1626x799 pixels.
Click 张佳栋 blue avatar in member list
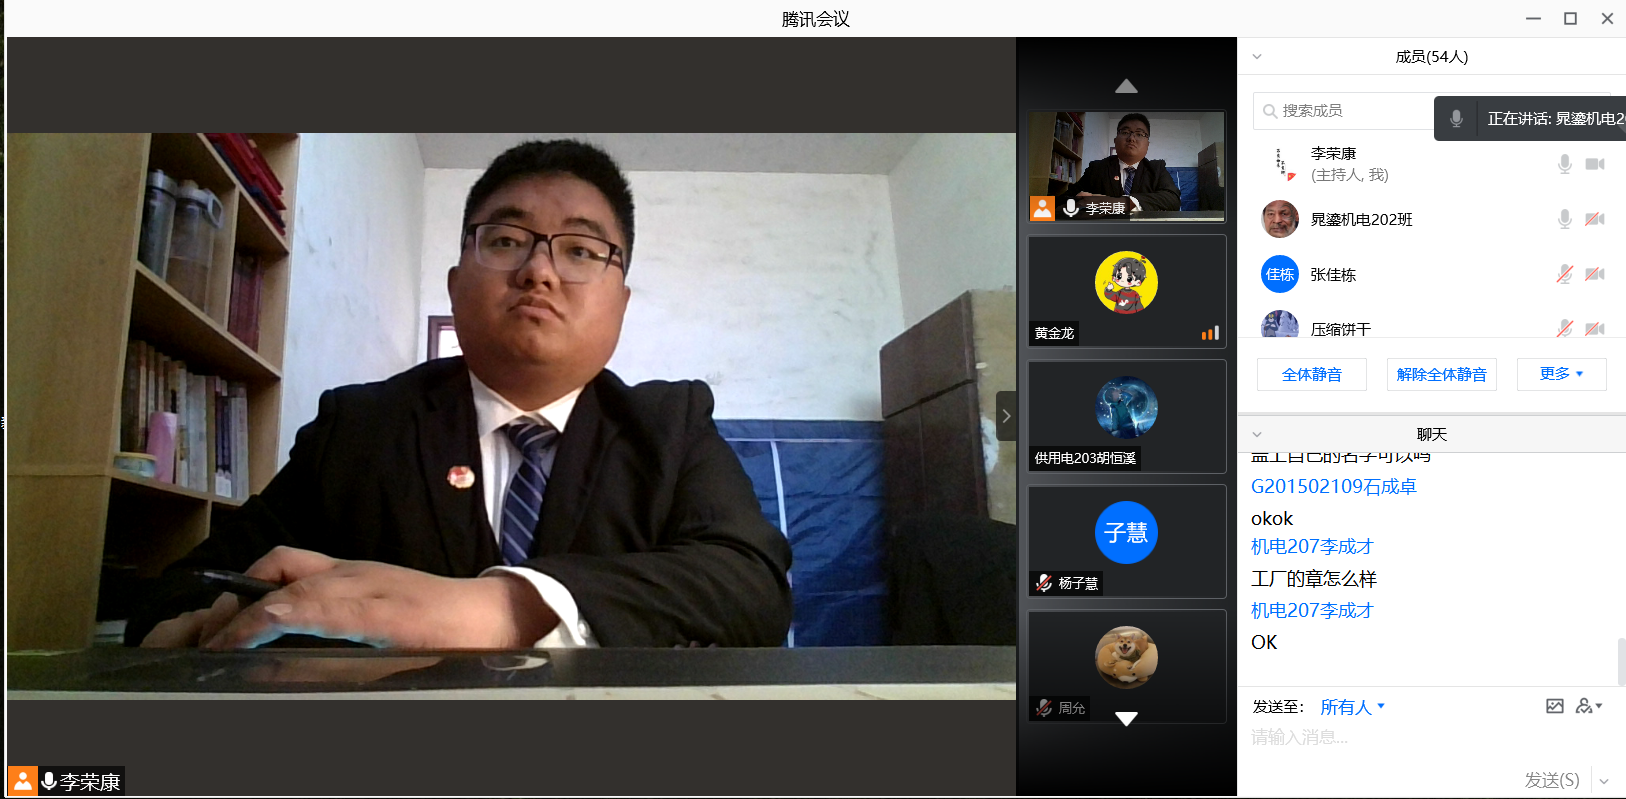point(1280,274)
